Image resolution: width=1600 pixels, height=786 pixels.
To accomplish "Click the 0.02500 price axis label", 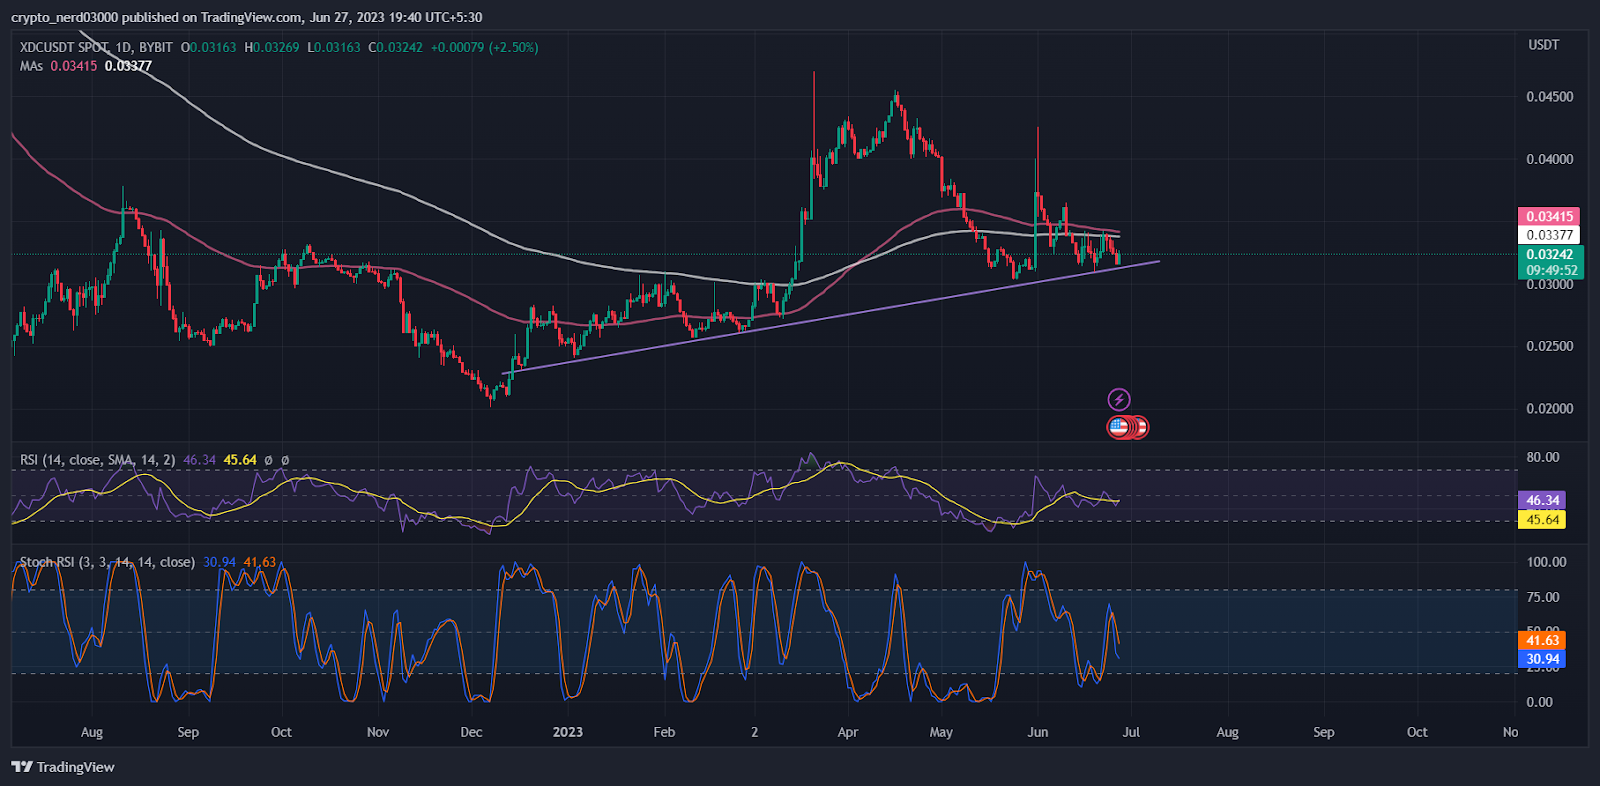I will click(1549, 346).
